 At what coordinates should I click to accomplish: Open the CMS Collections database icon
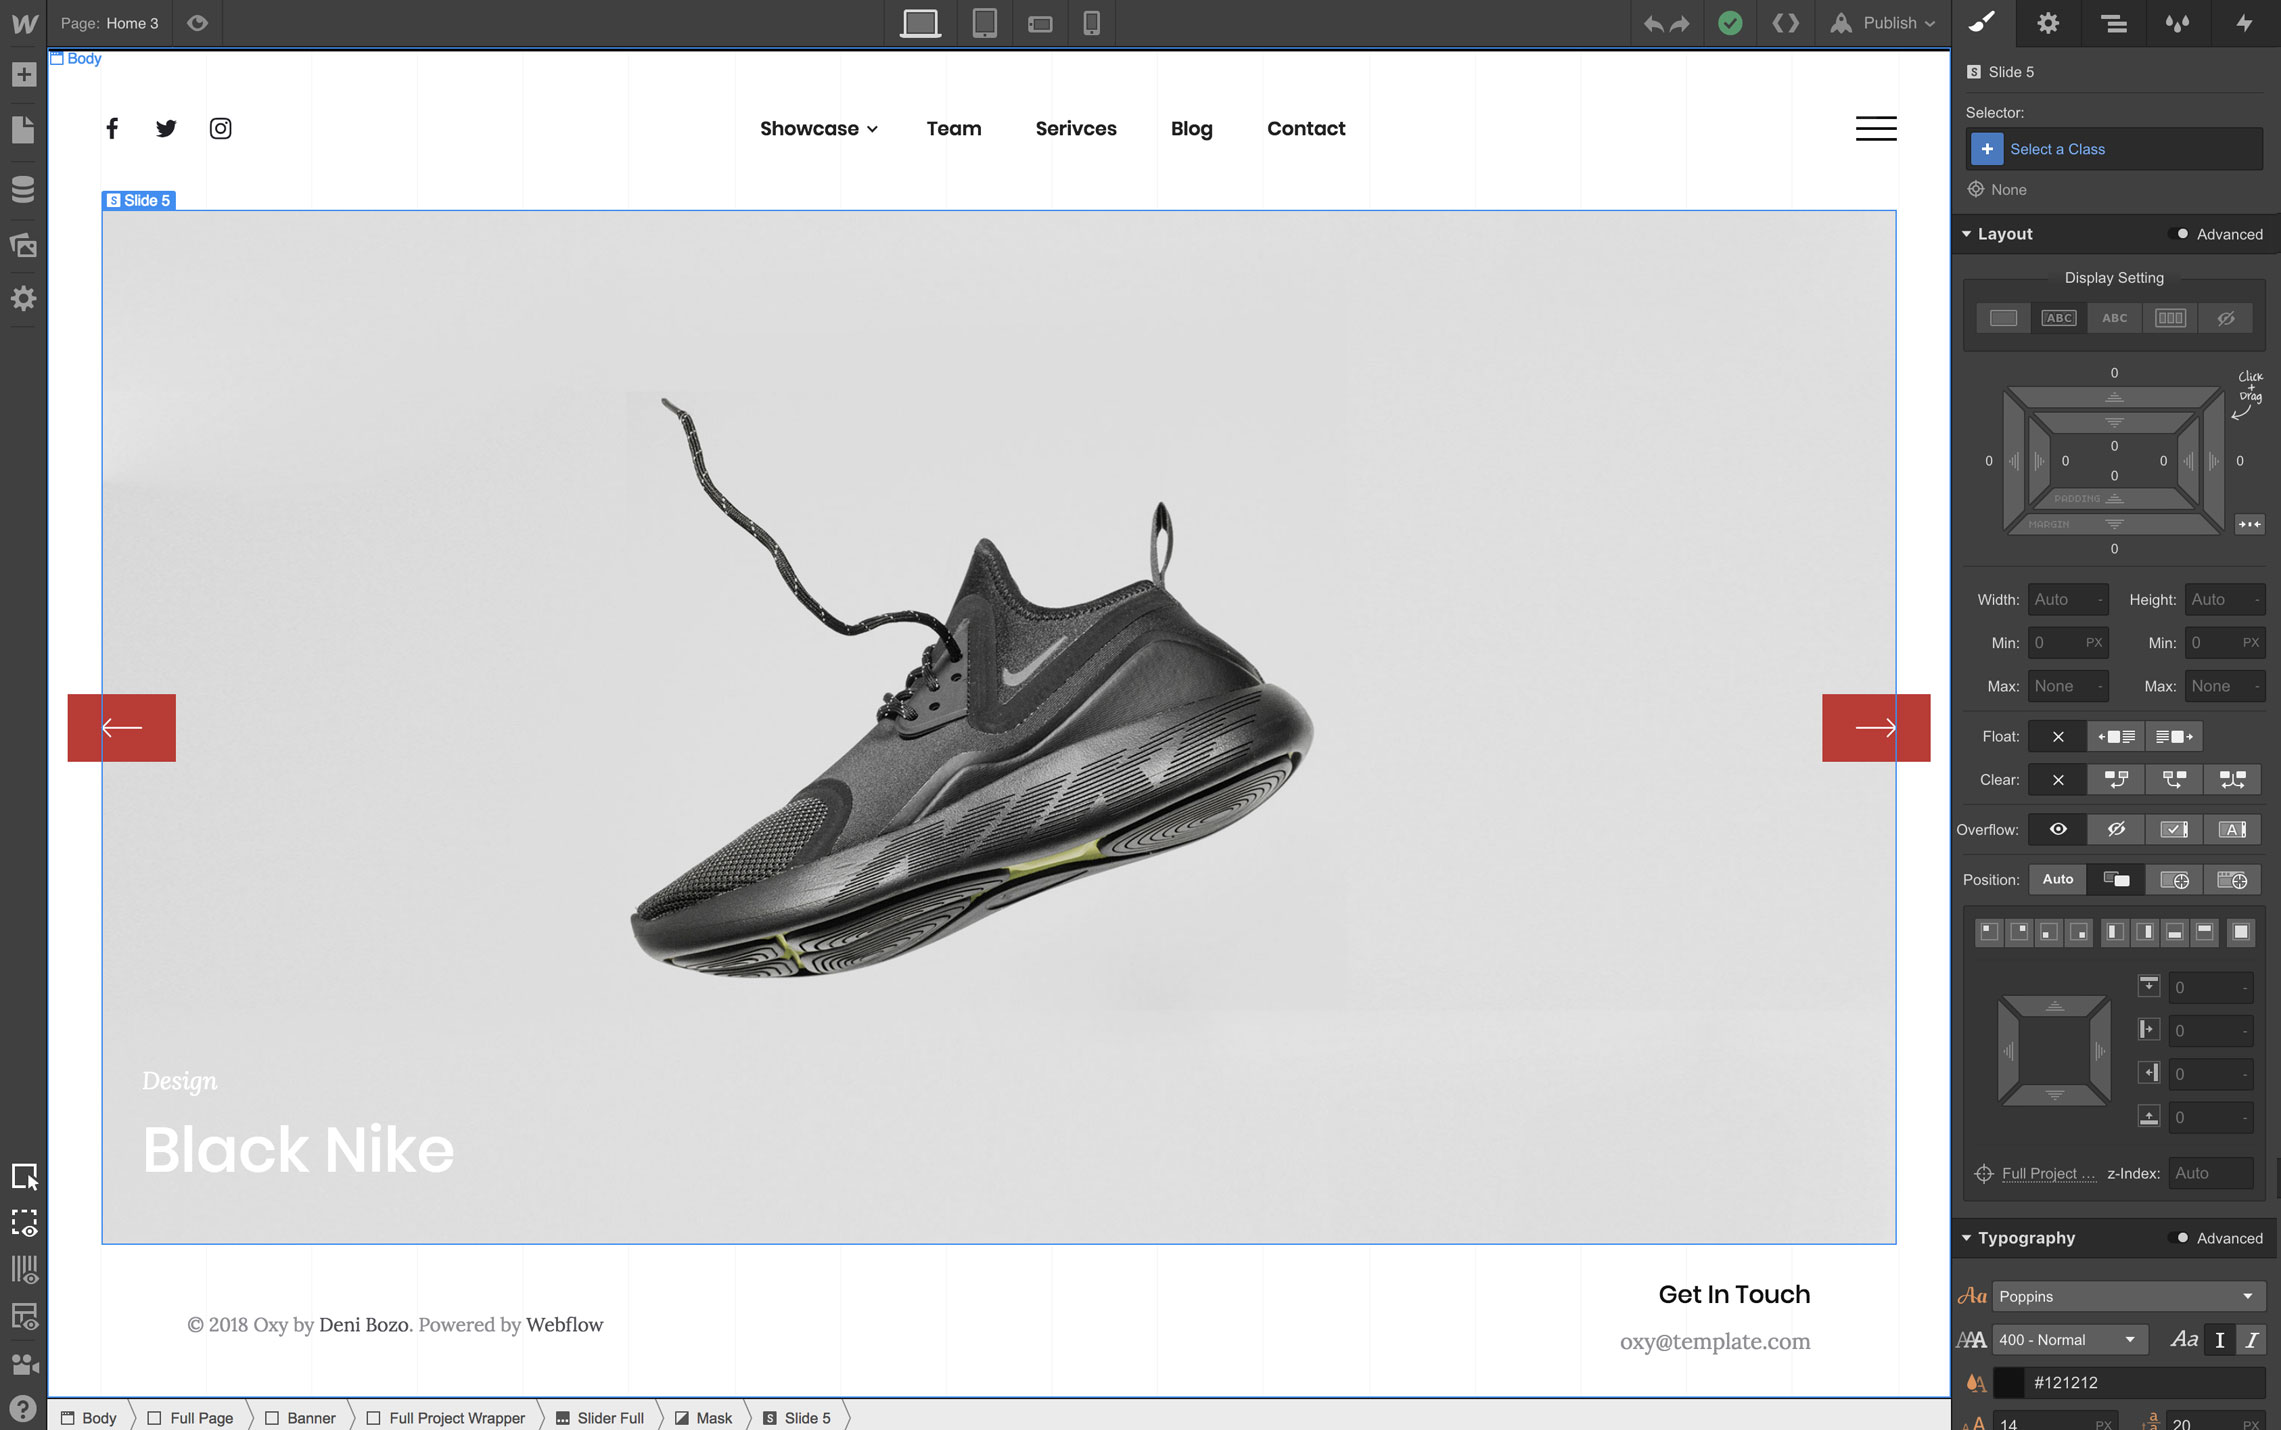23,188
